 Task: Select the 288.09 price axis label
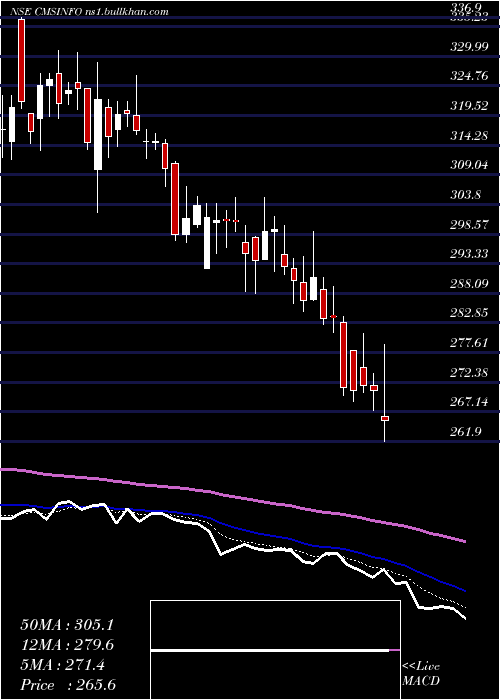[x=469, y=283]
